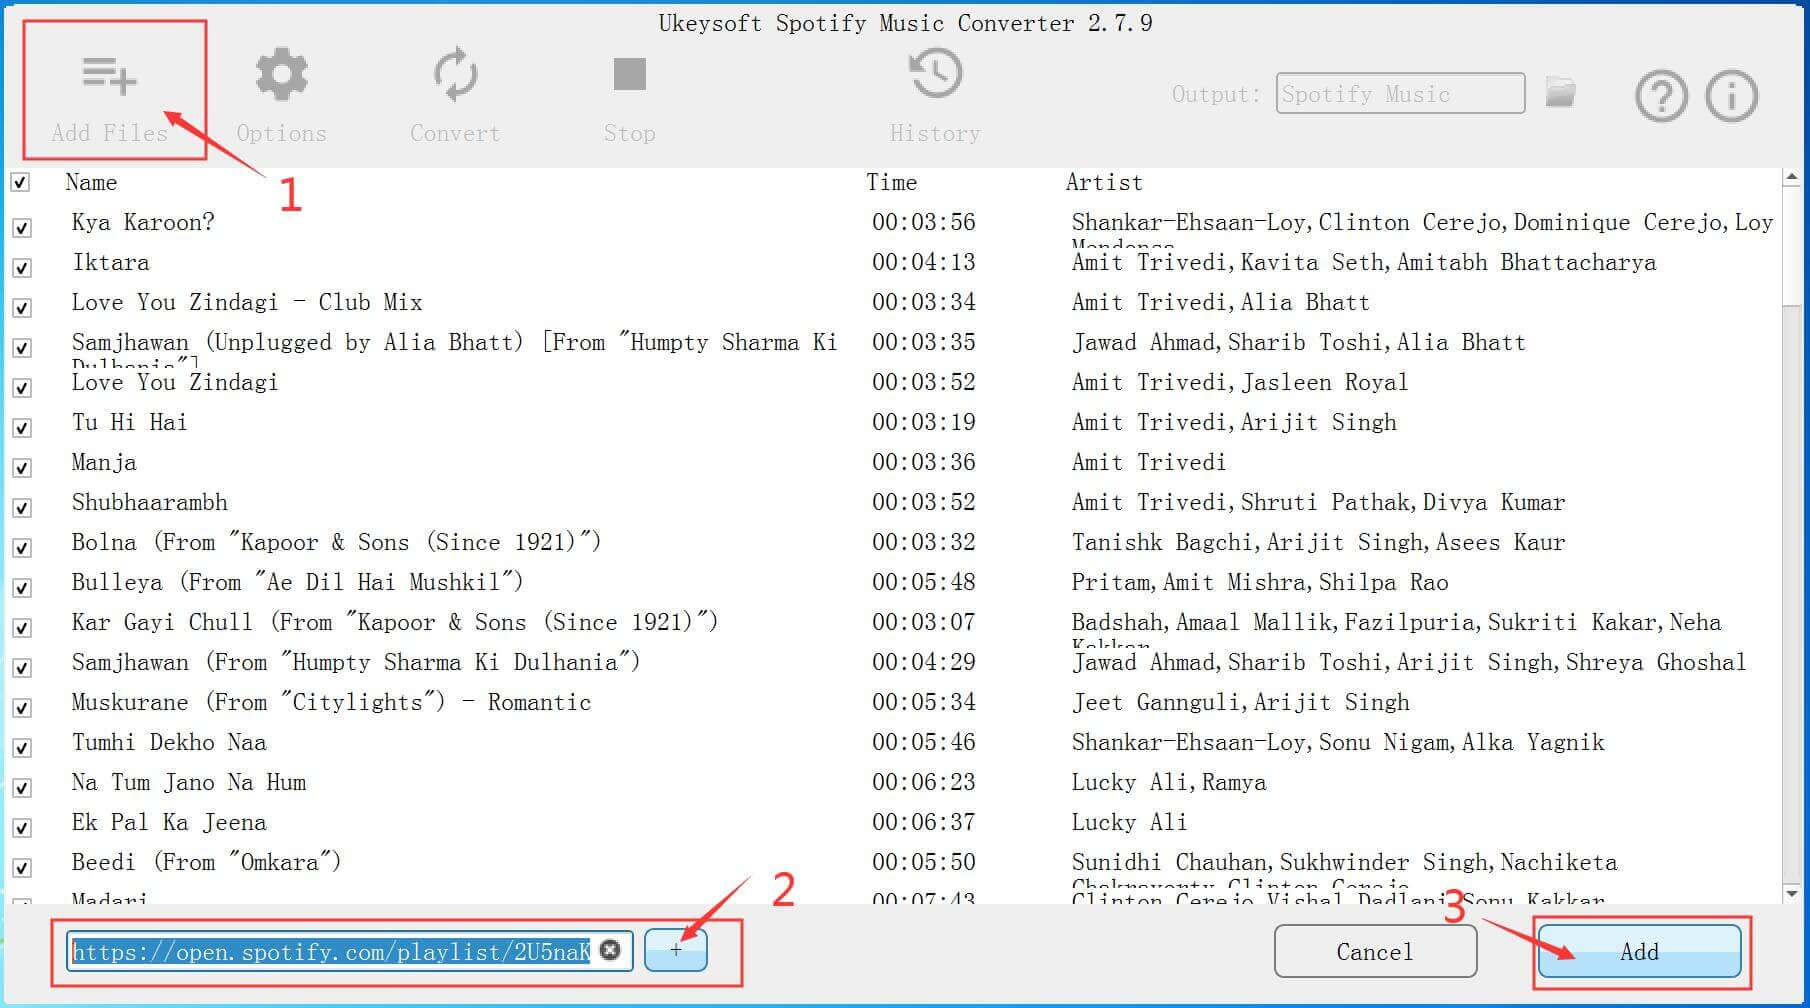Click the help question mark icon
Image resolution: width=1810 pixels, height=1008 pixels.
1661,96
